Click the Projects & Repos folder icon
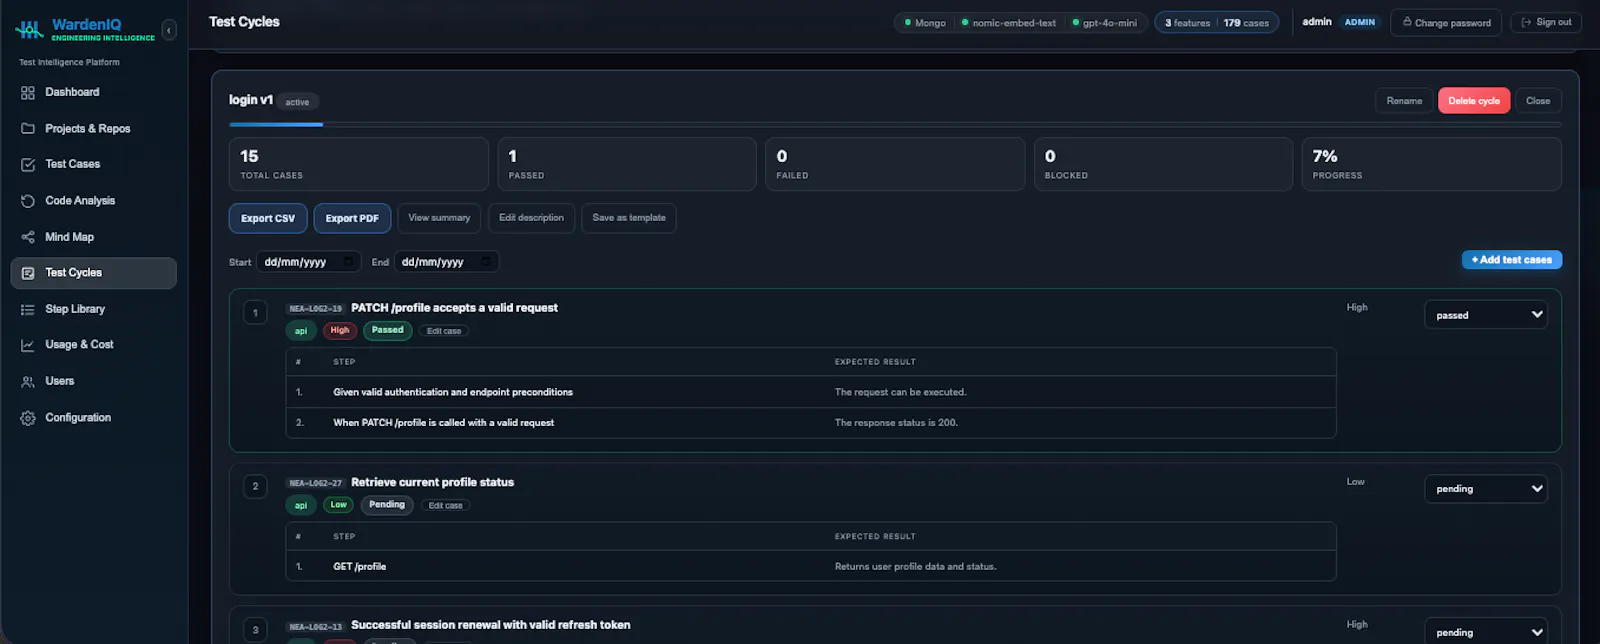This screenshot has height=644, width=1600. (28, 129)
